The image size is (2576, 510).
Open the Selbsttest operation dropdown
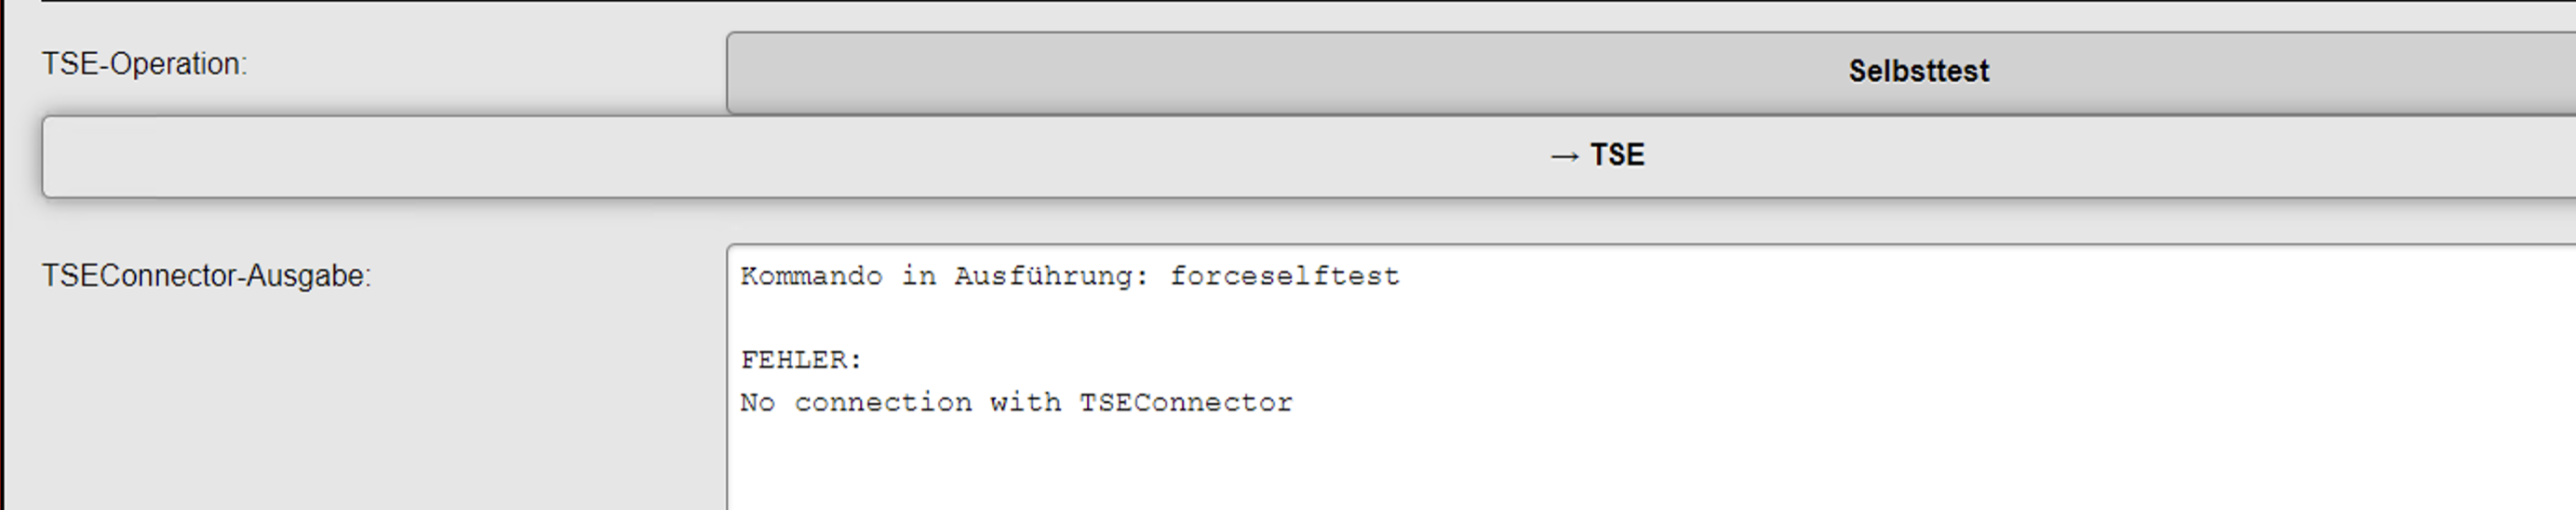pyautogui.click(x=1650, y=72)
